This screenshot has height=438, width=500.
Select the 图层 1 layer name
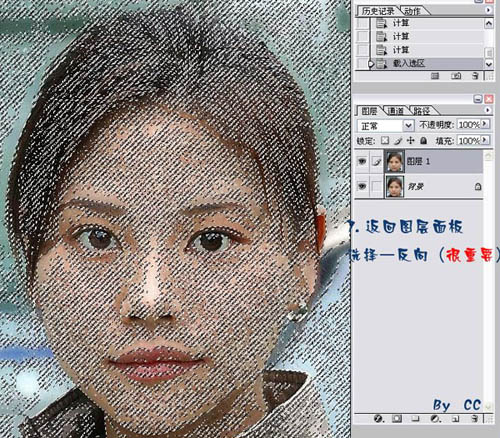(x=418, y=162)
